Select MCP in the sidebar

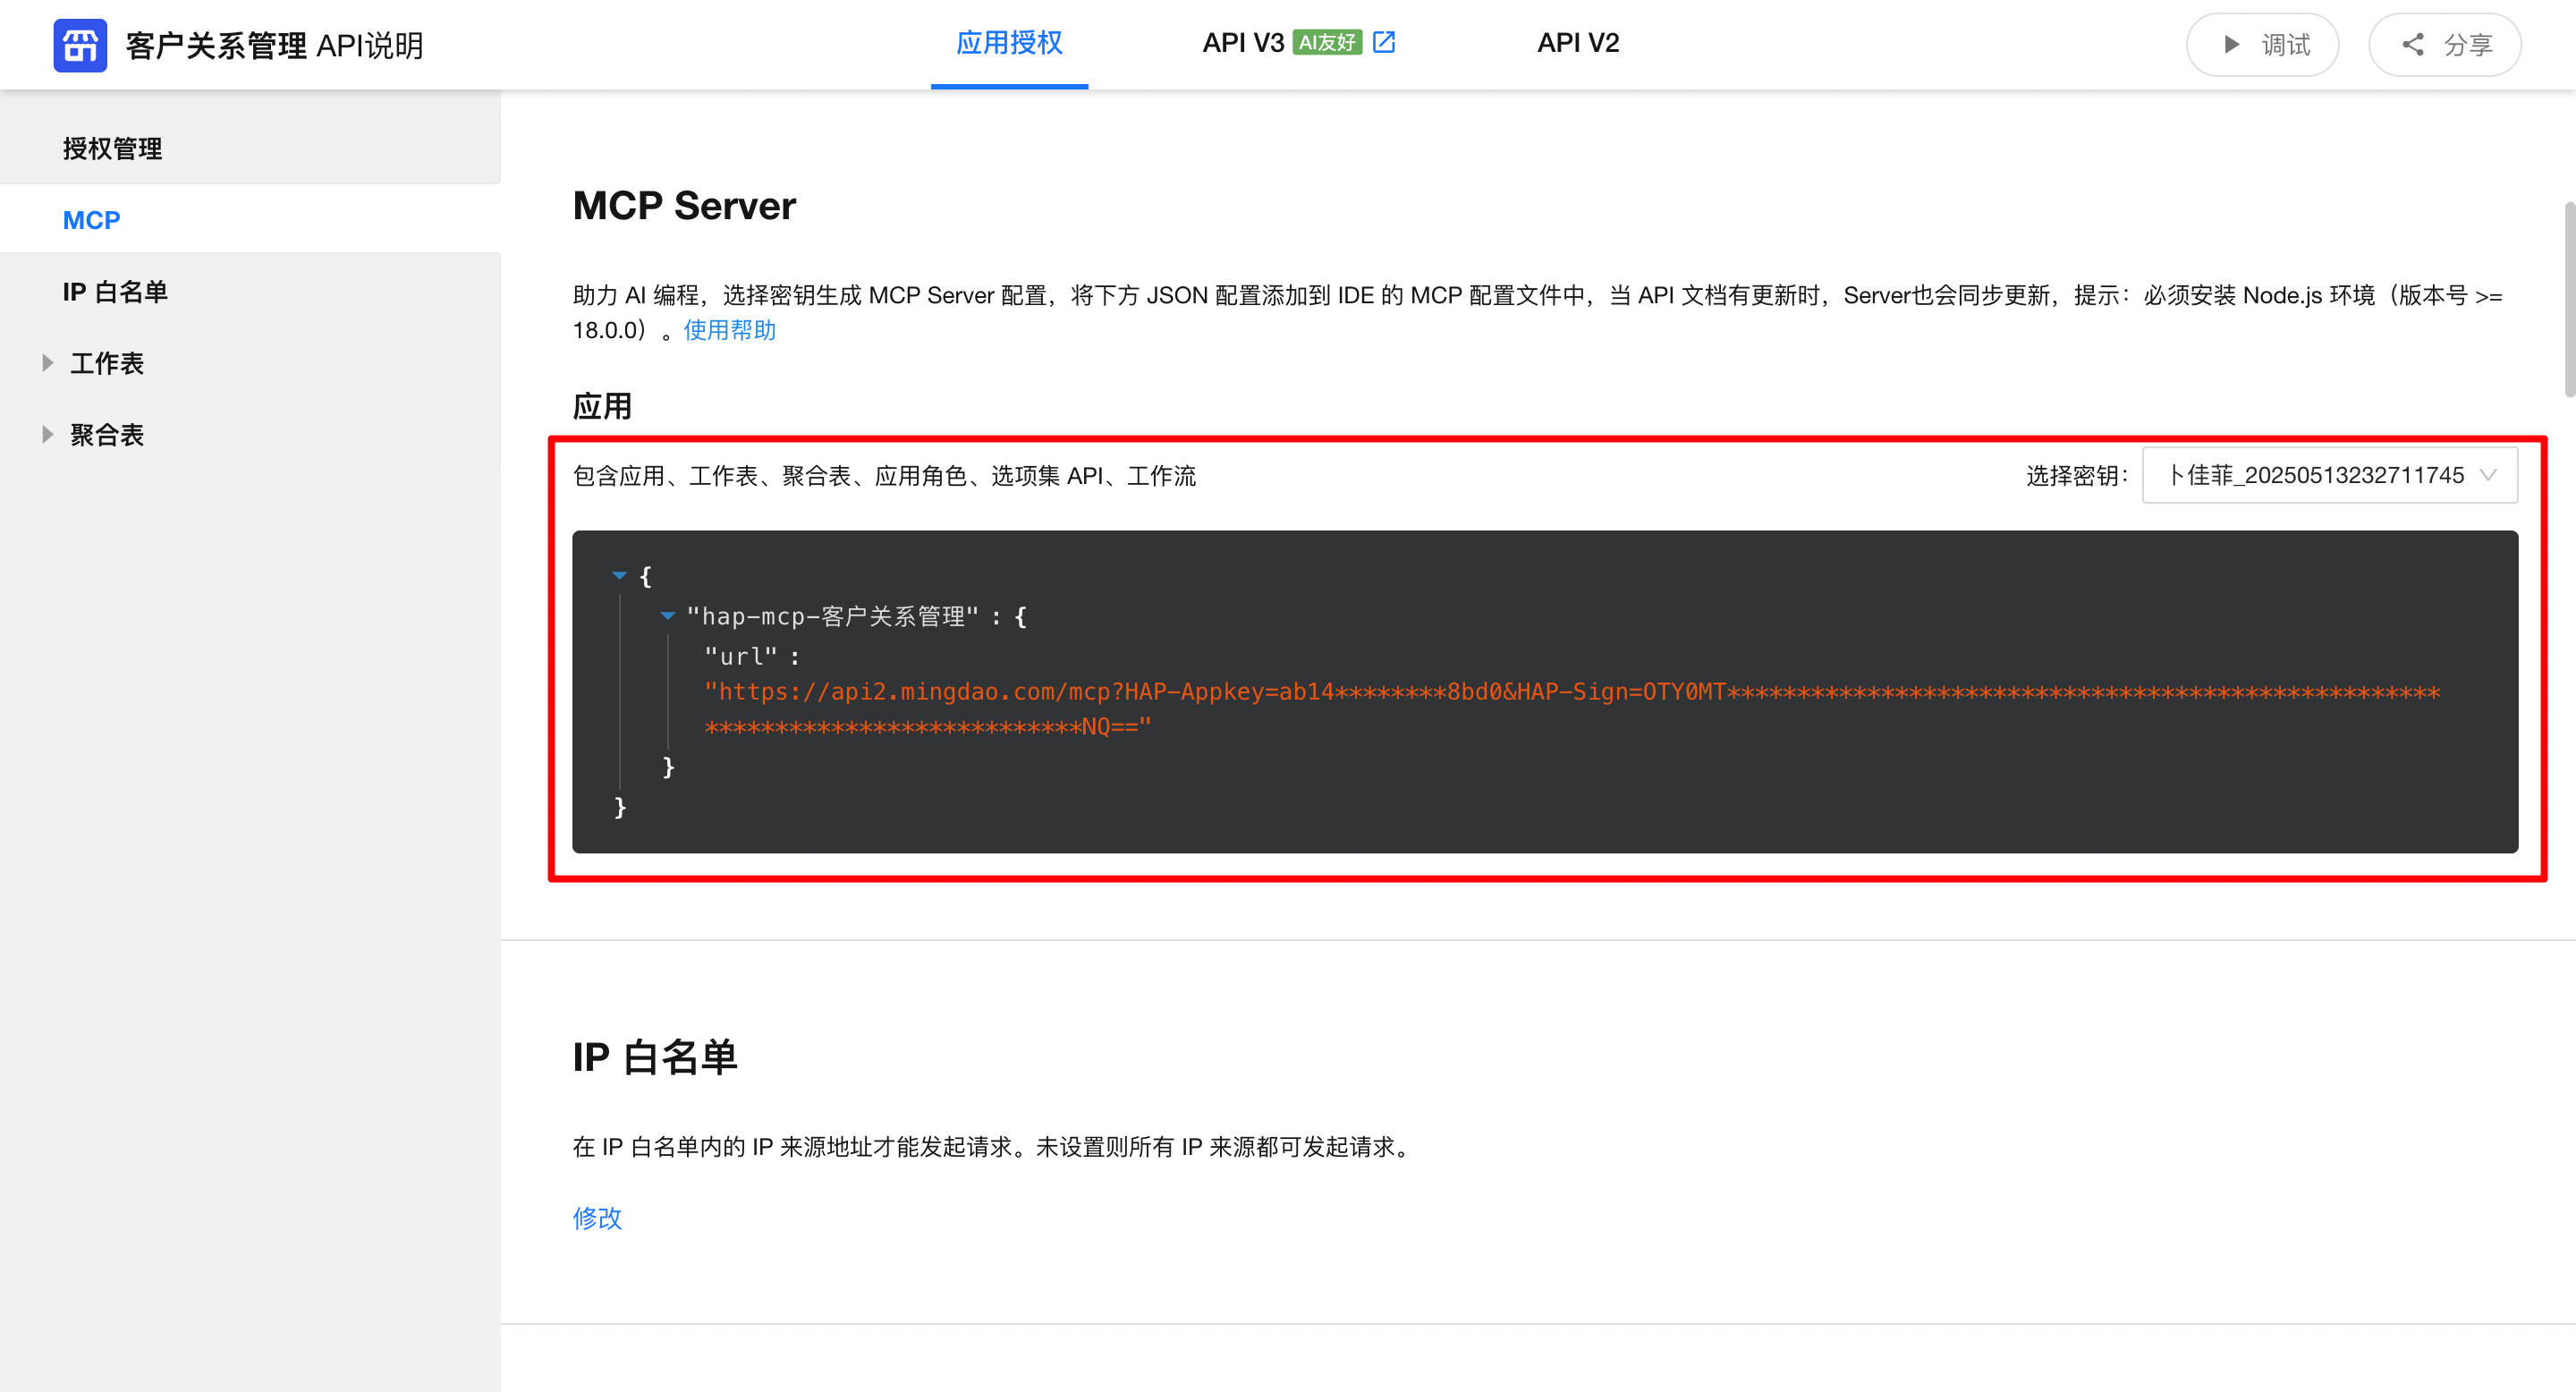[x=91, y=220]
